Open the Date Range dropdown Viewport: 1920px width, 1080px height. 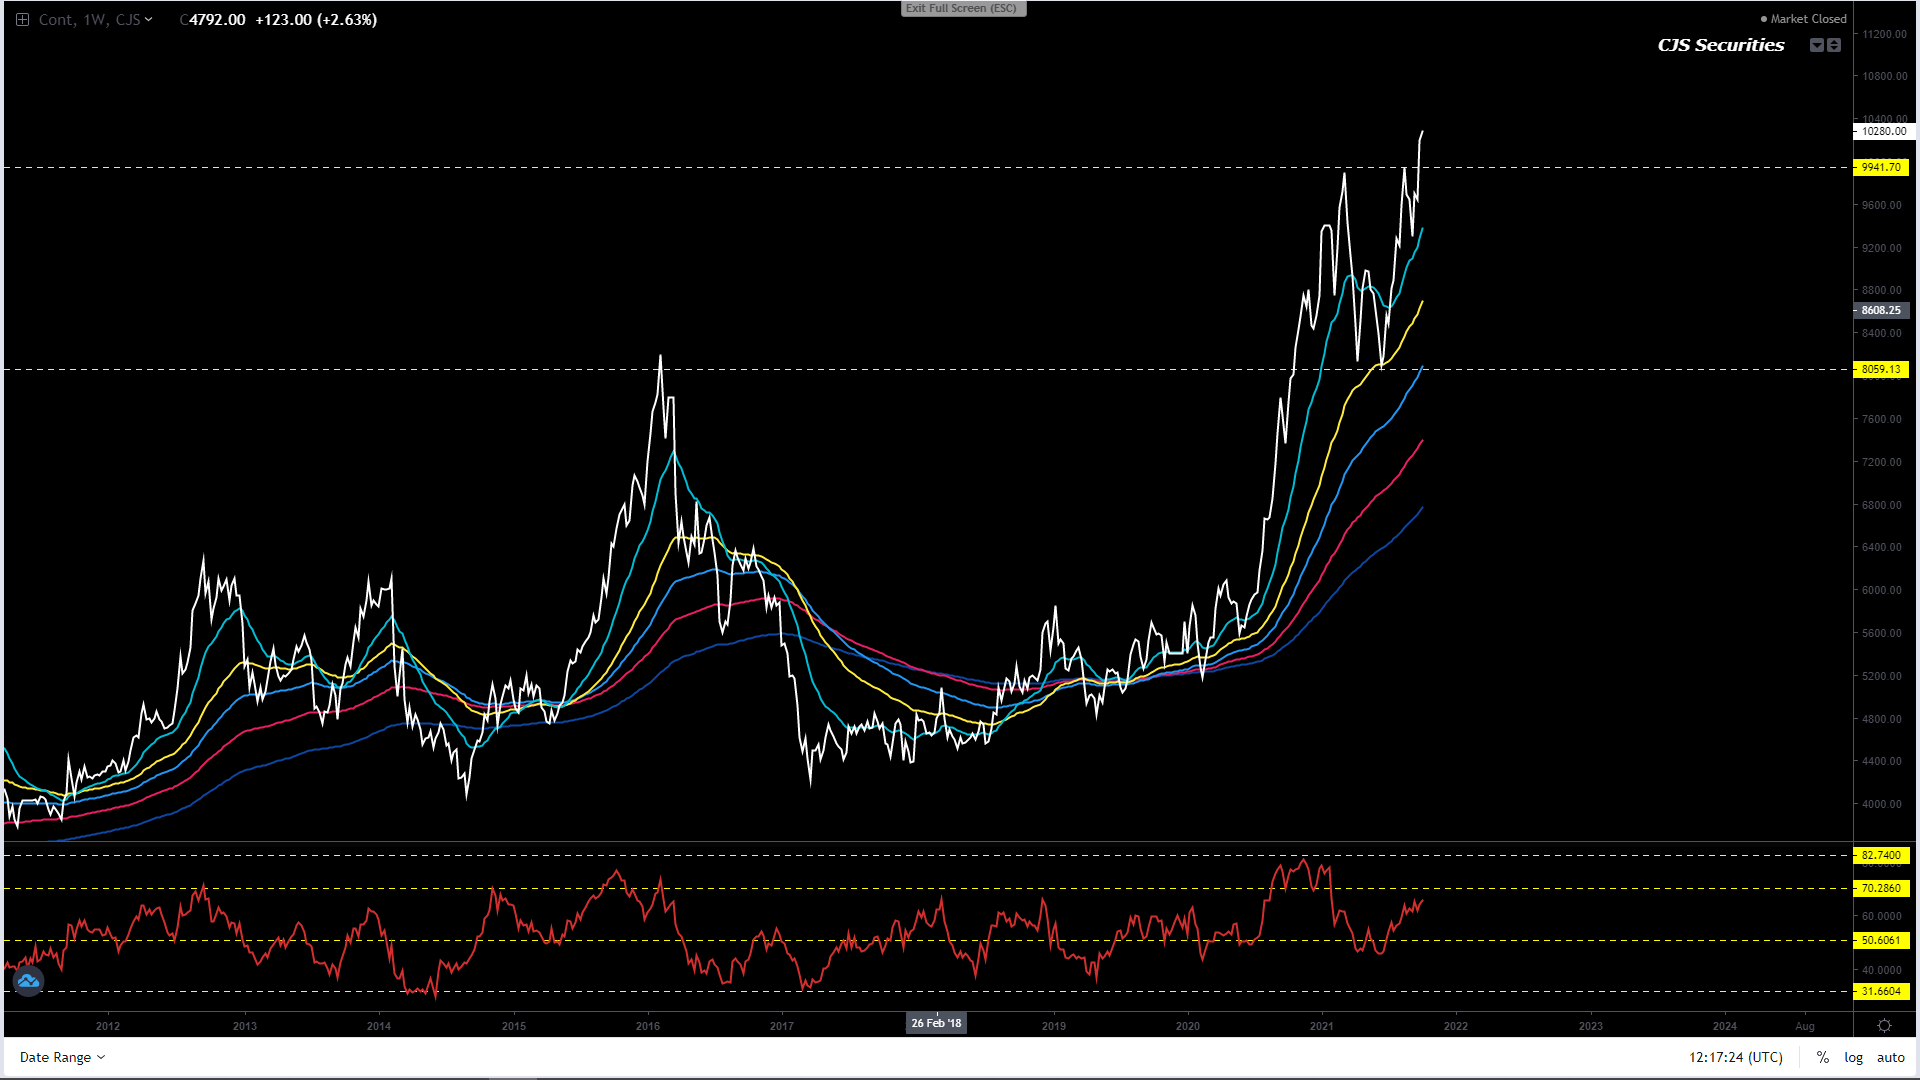coord(62,1057)
